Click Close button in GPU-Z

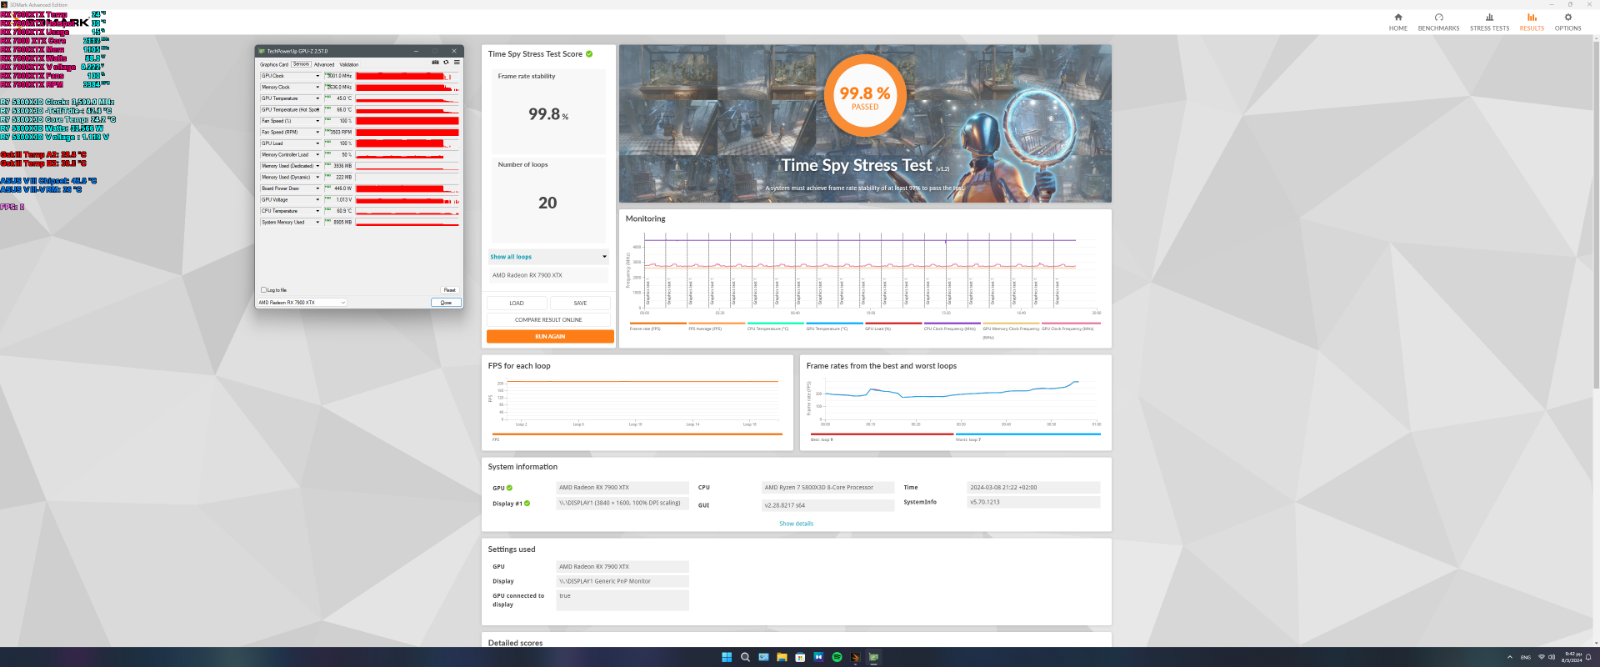(x=446, y=302)
